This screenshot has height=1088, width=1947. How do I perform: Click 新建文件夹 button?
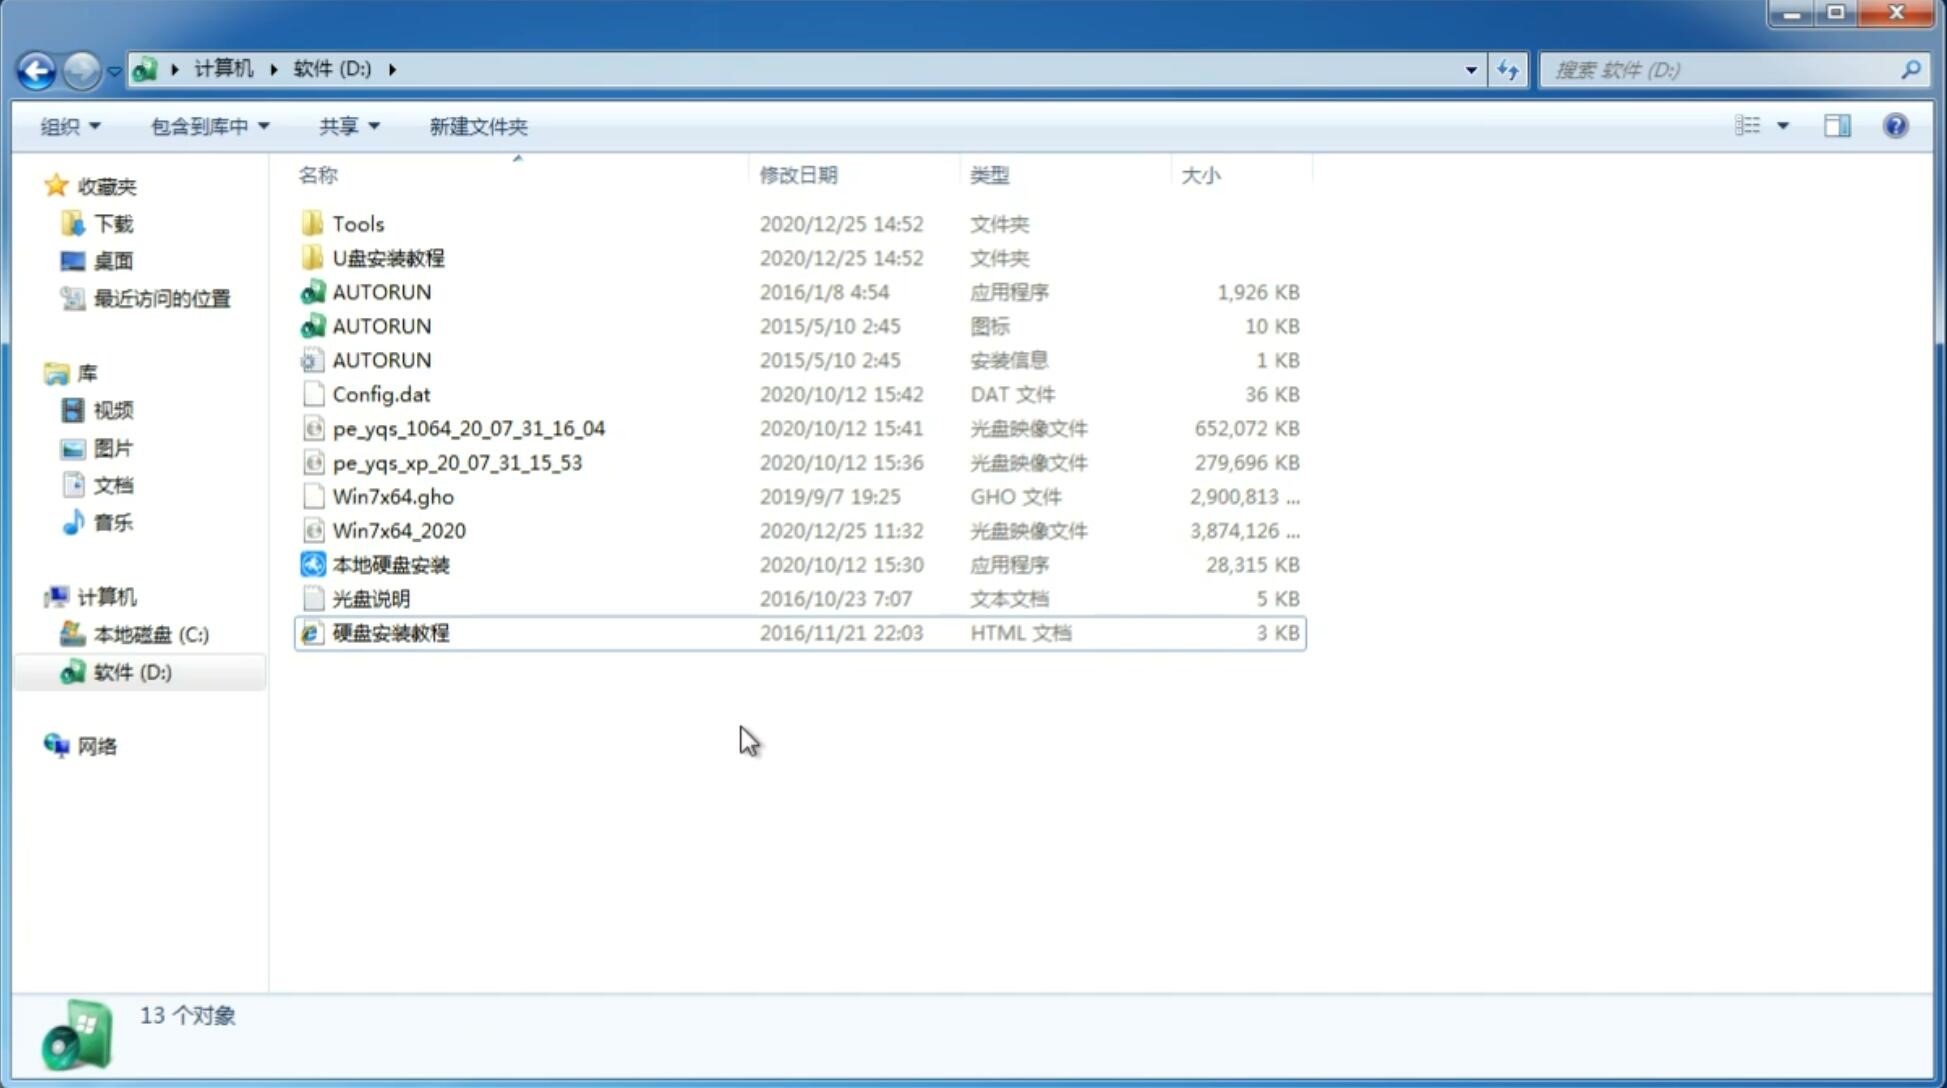477,124
